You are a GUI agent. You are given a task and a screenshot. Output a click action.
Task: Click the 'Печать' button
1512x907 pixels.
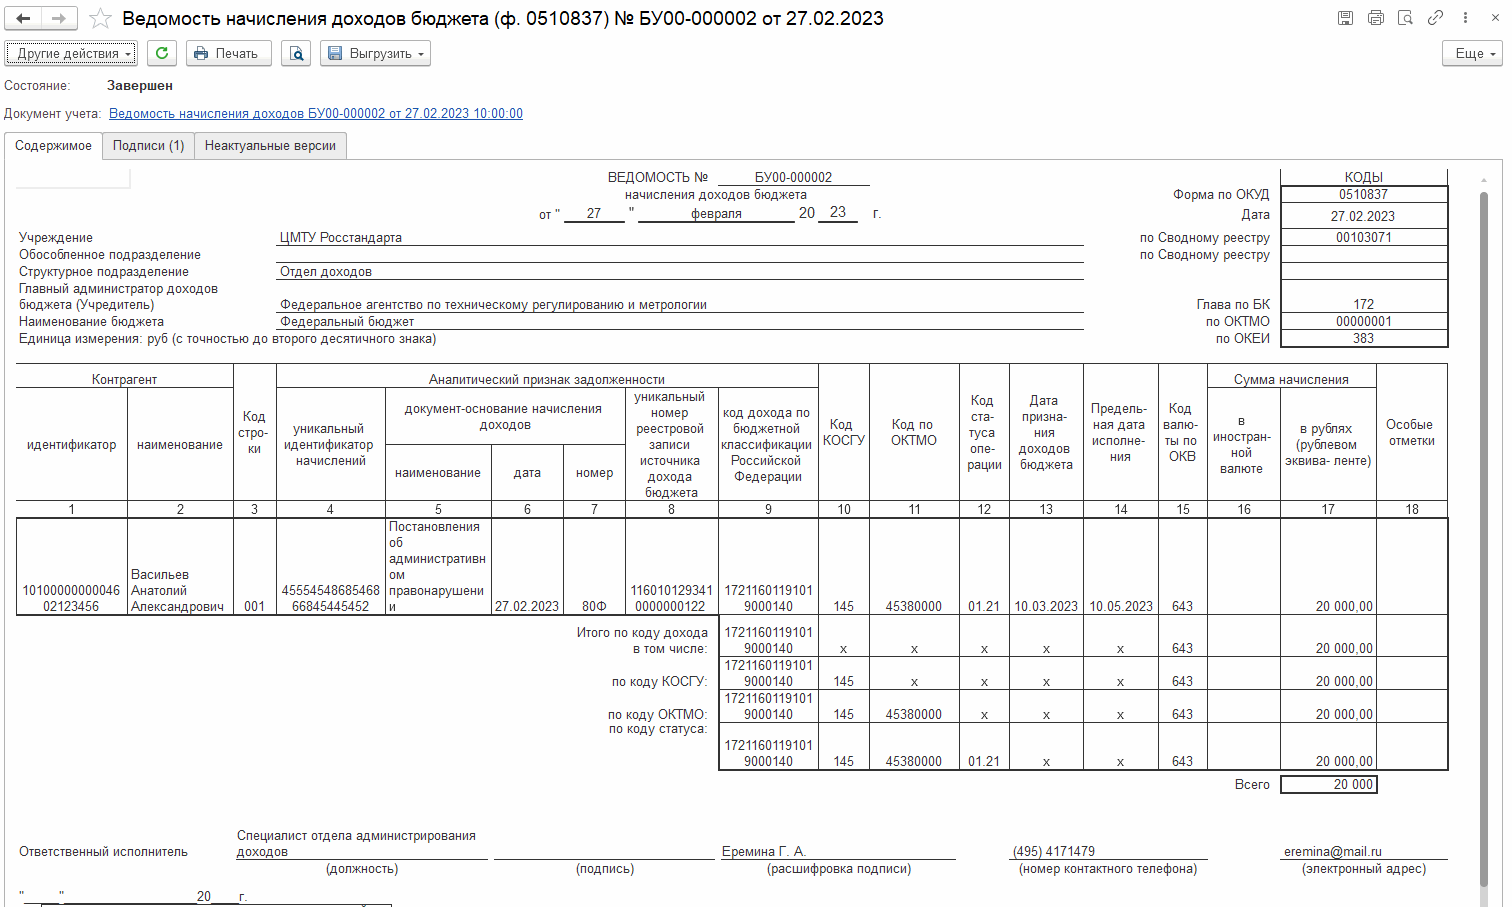tap(229, 53)
